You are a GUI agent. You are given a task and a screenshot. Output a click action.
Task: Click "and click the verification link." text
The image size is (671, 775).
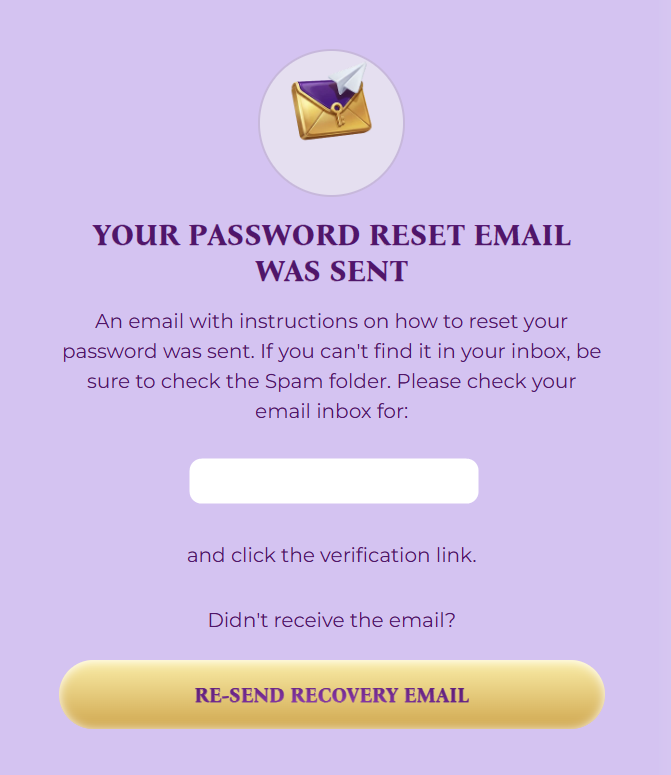pos(331,555)
